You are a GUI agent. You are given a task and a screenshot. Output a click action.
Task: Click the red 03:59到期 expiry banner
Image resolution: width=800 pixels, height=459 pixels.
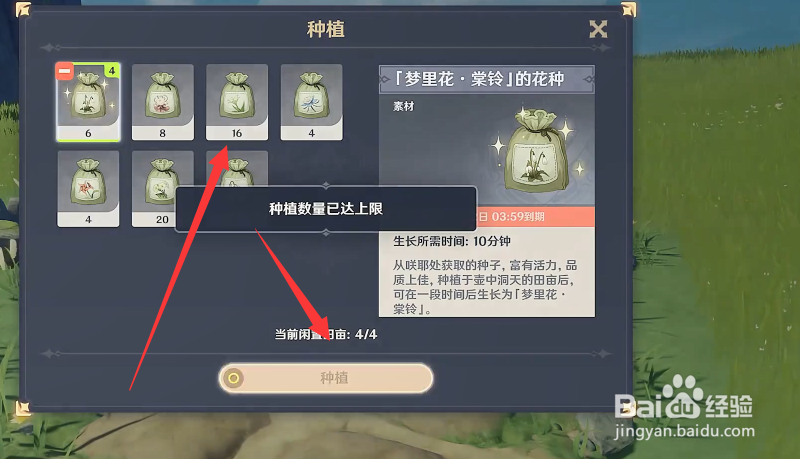point(535,217)
